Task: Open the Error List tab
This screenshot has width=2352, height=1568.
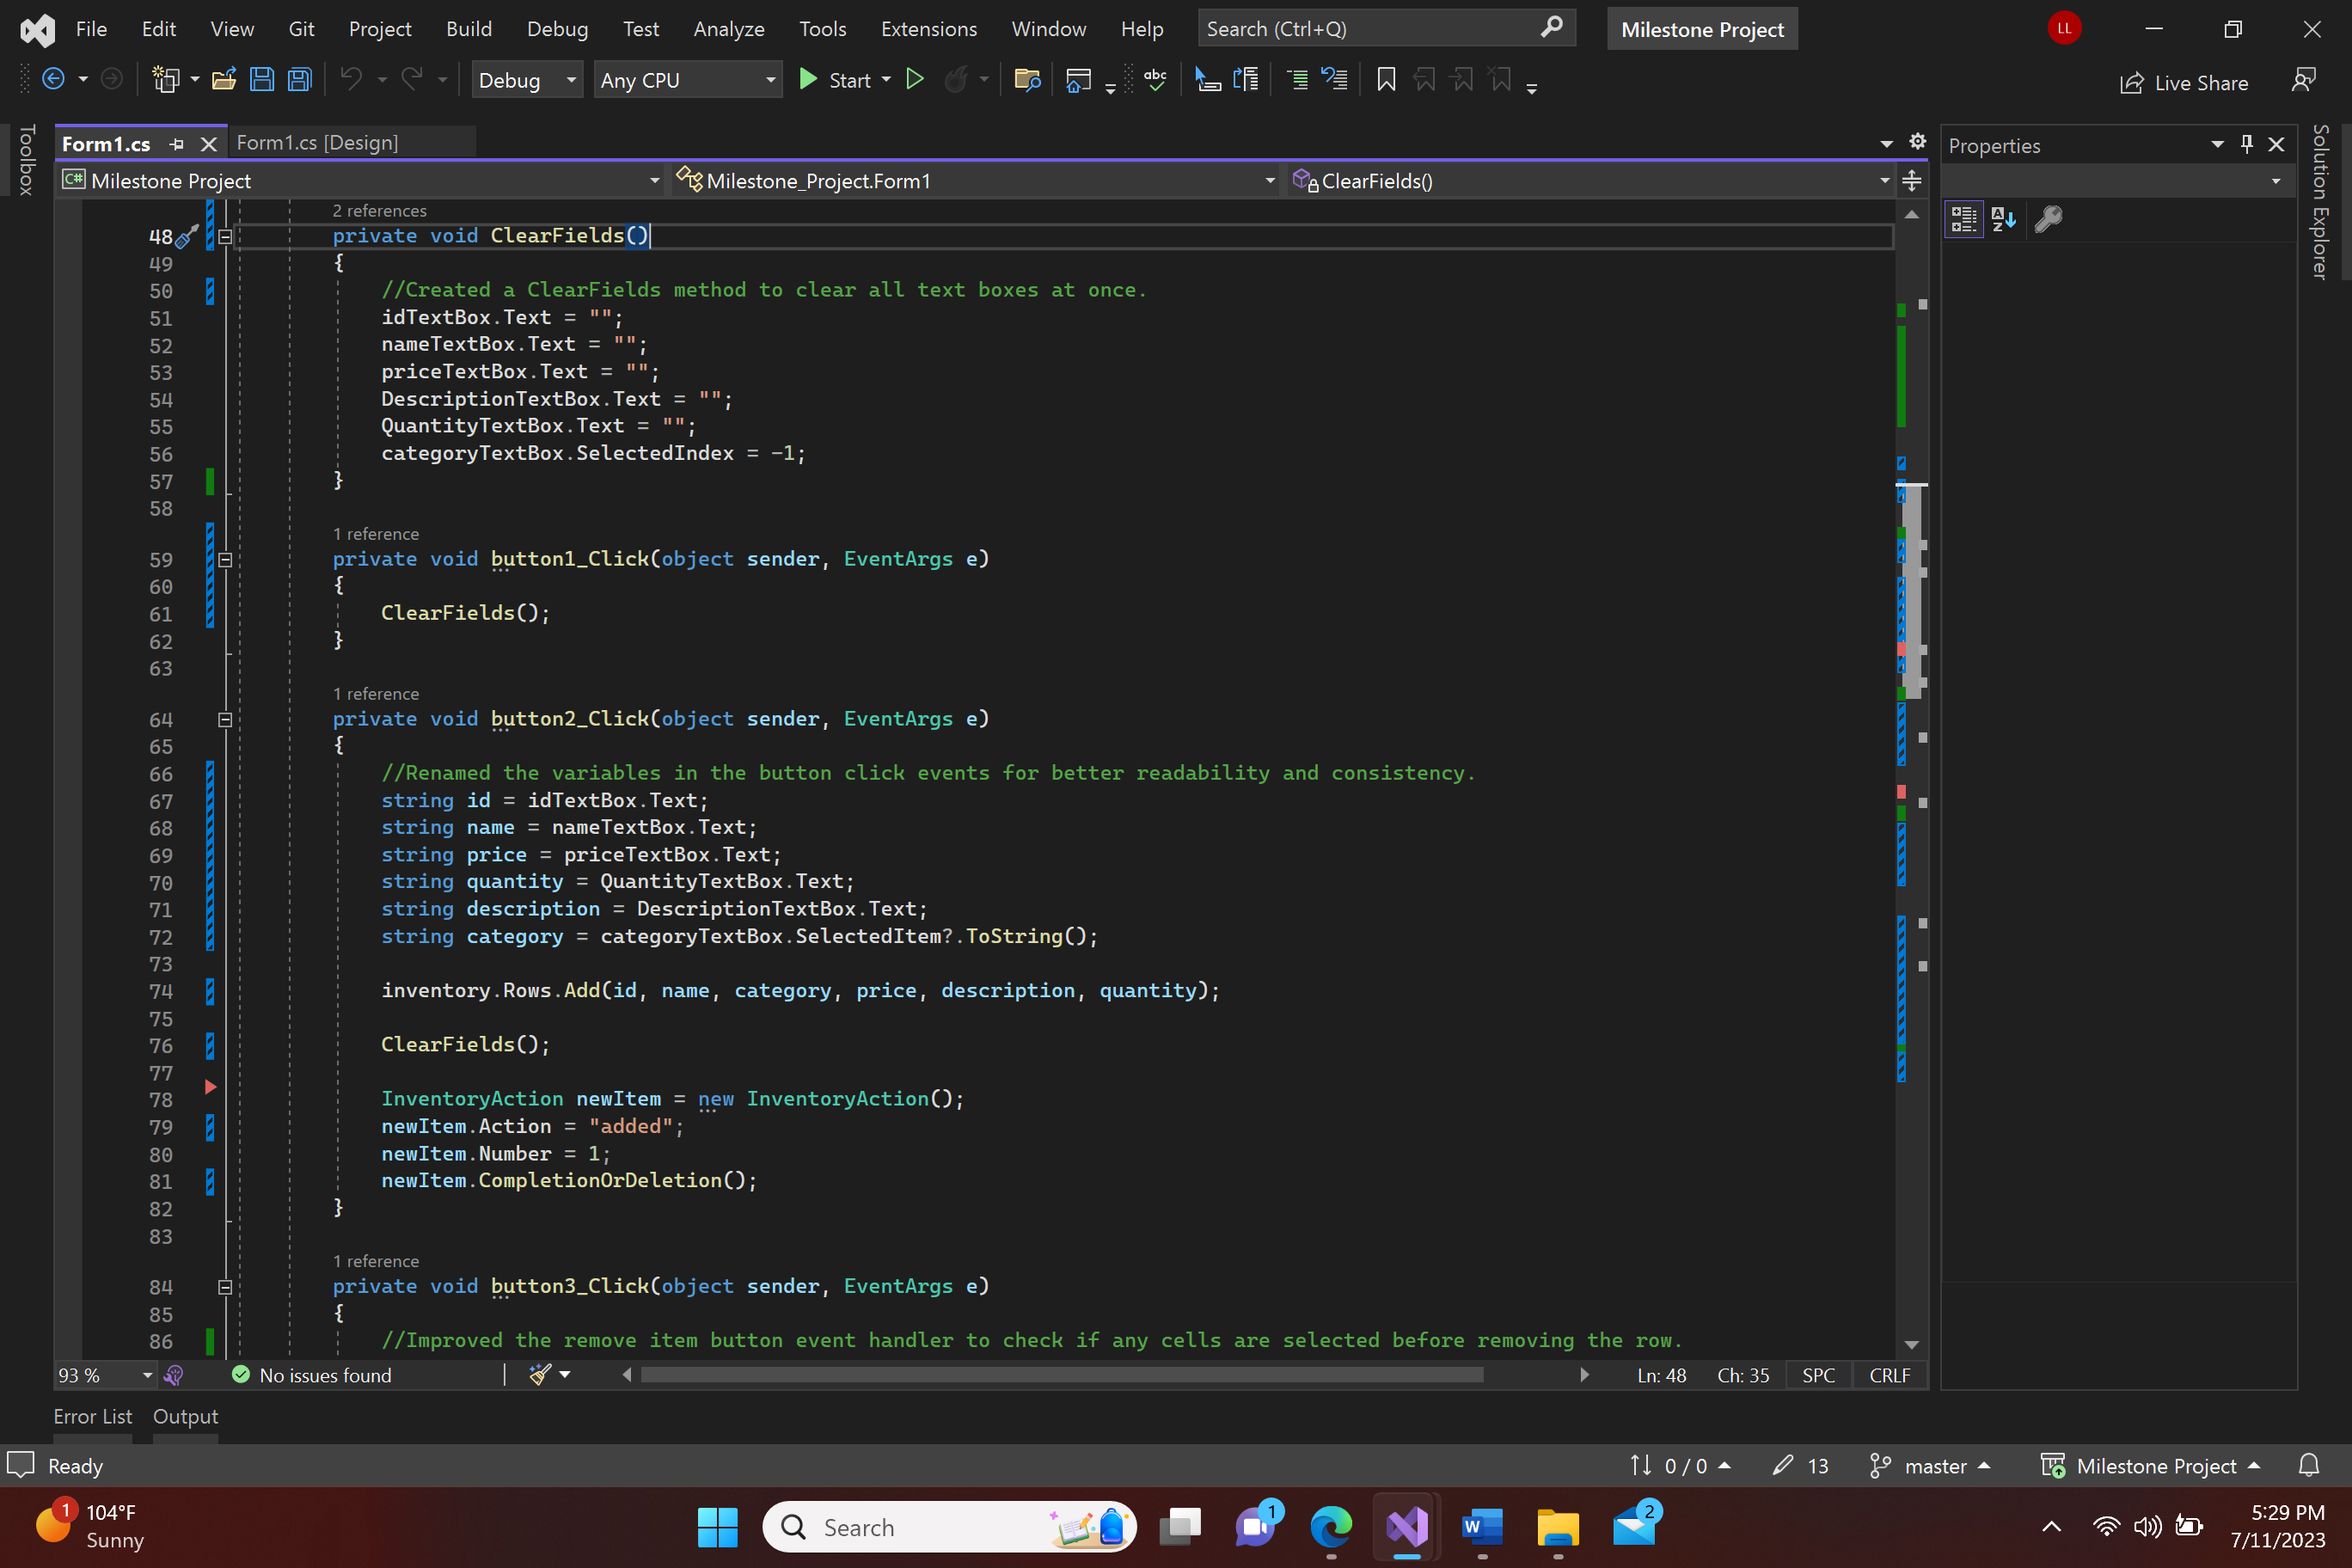Action: point(92,1416)
